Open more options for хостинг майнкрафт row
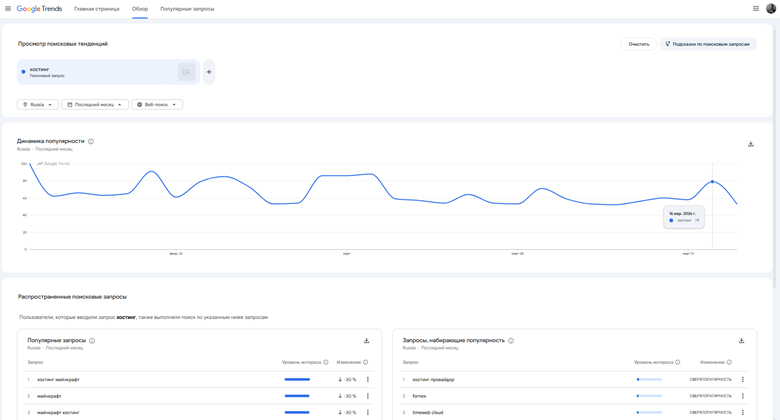 (x=368, y=380)
